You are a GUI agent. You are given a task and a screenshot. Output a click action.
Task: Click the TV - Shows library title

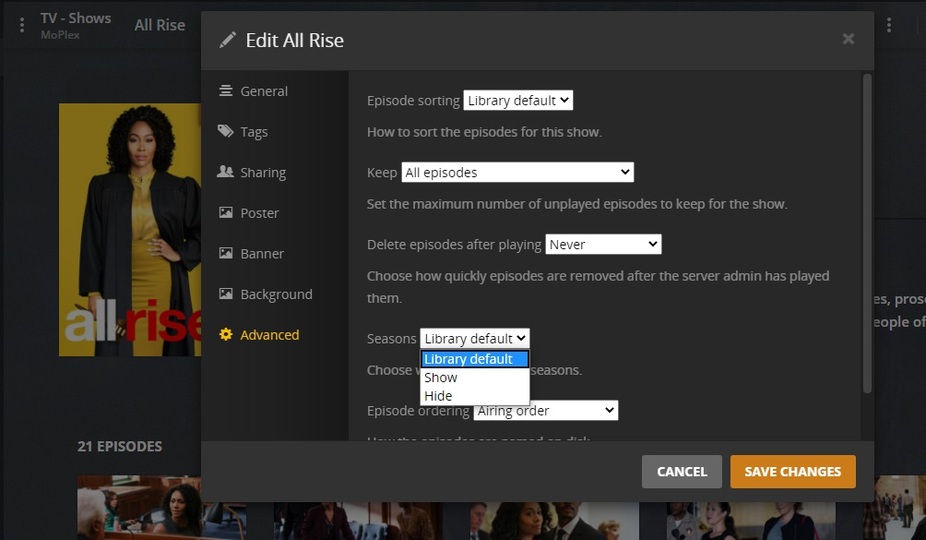pyautogui.click(x=76, y=18)
